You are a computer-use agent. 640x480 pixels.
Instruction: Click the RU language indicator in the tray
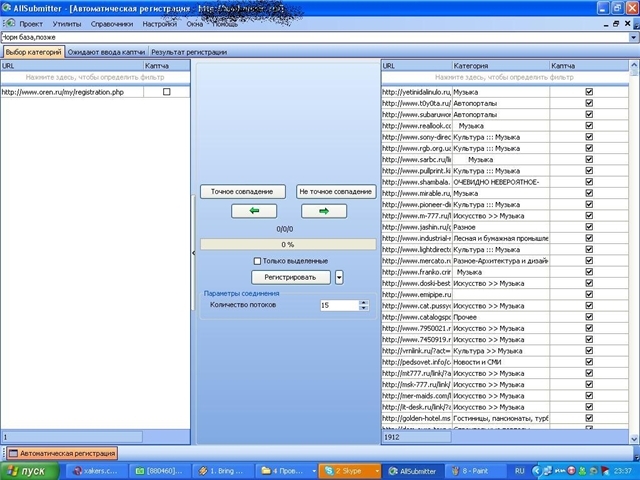tap(519, 471)
